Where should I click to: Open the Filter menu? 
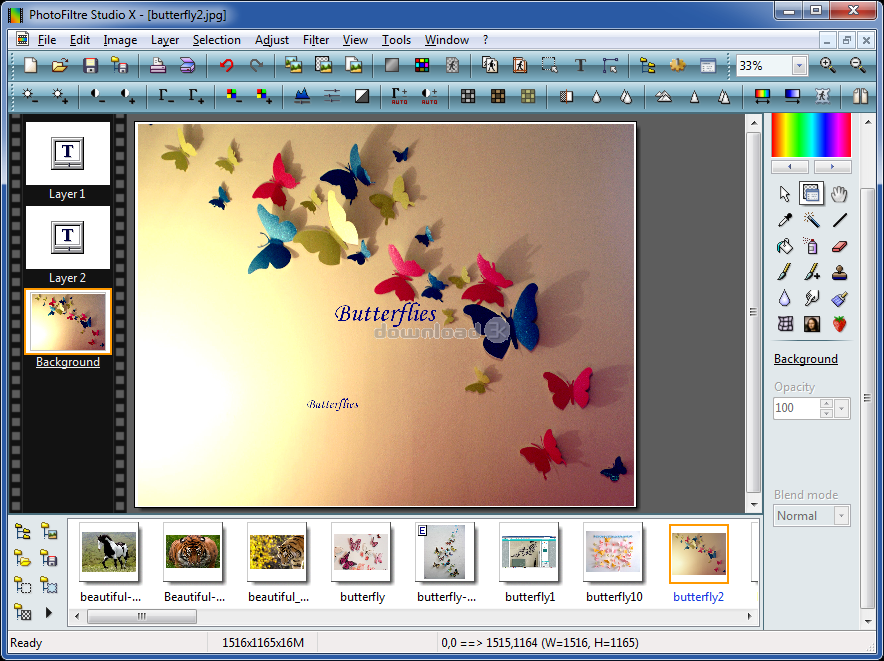(315, 40)
